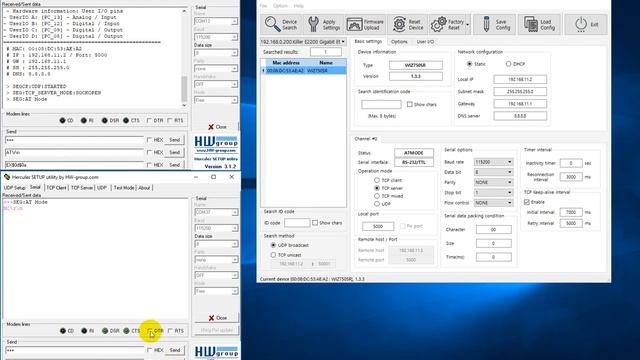Open the Baud rate dropdown
640x360 pixels.
pos(493,162)
